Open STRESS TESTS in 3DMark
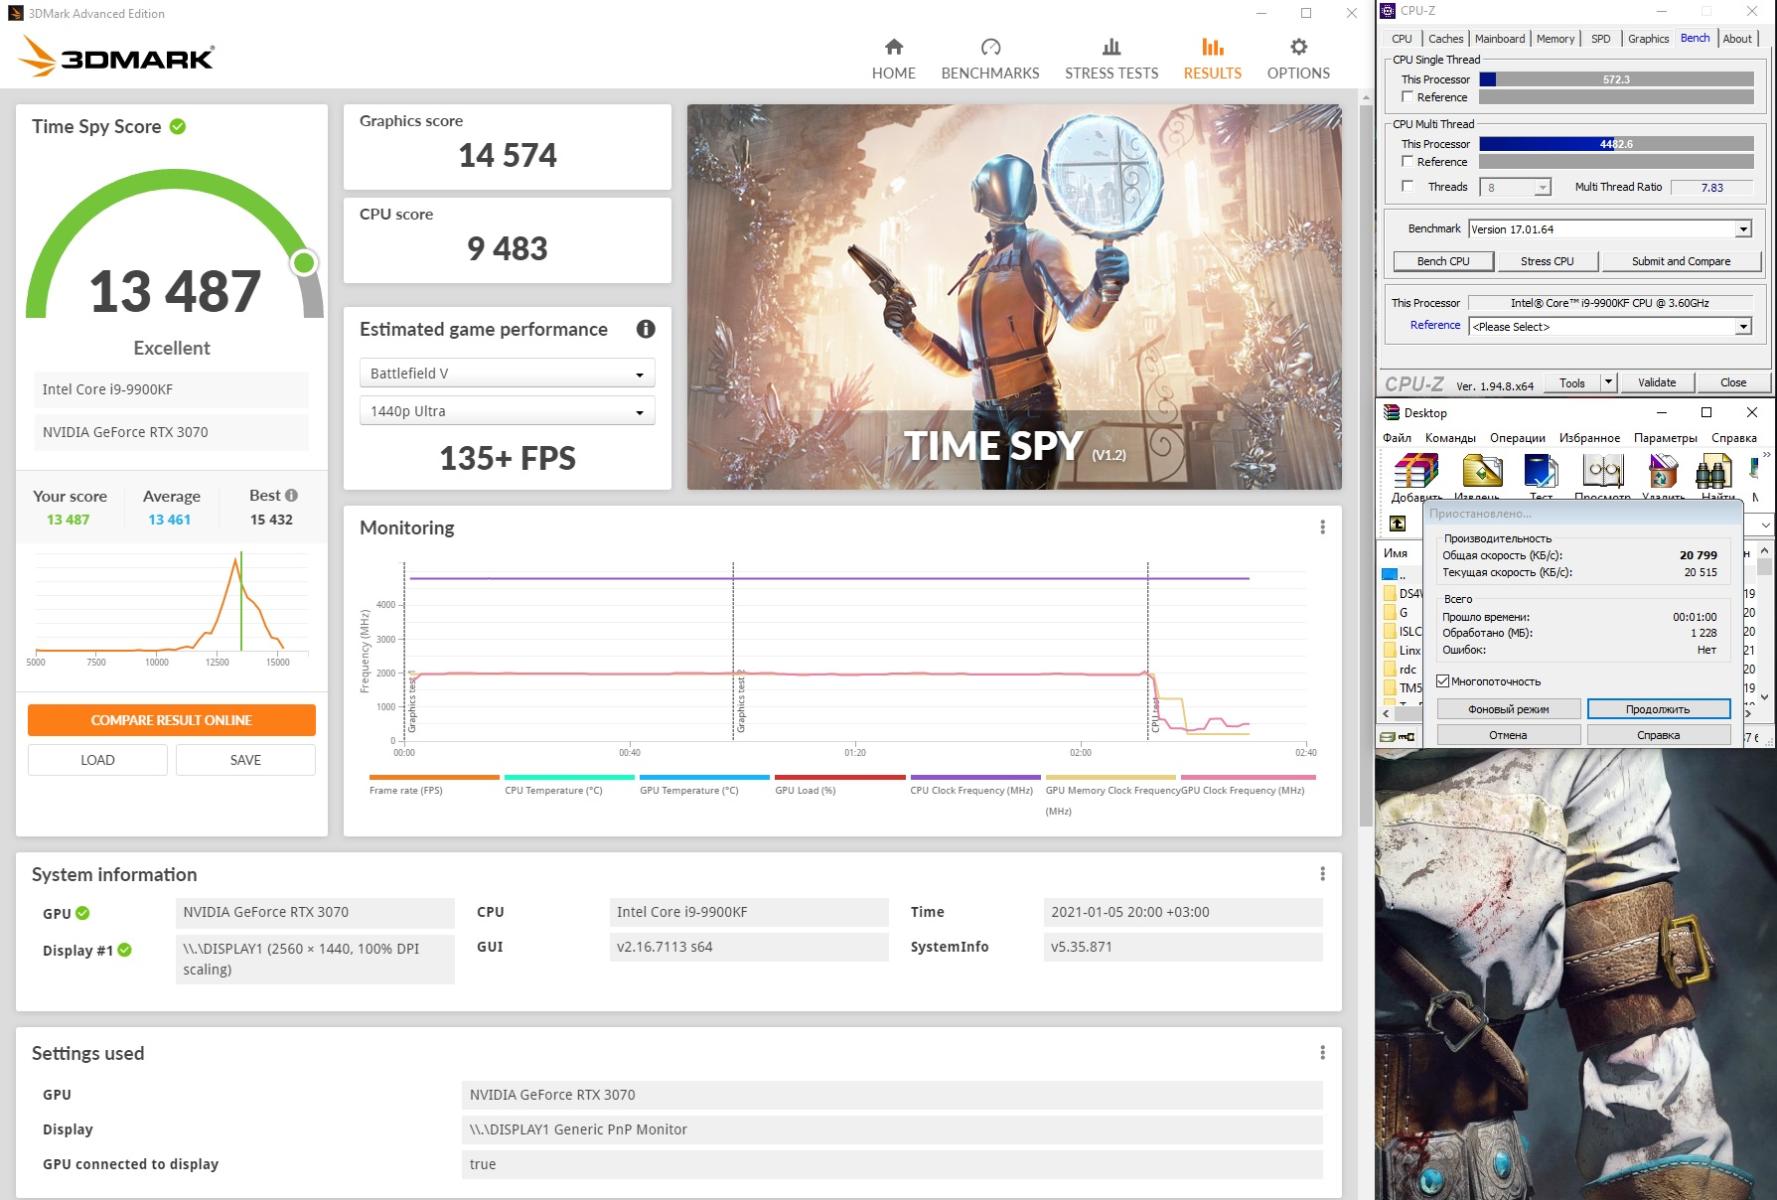This screenshot has width=1777, height=1200. (1111, 59)
